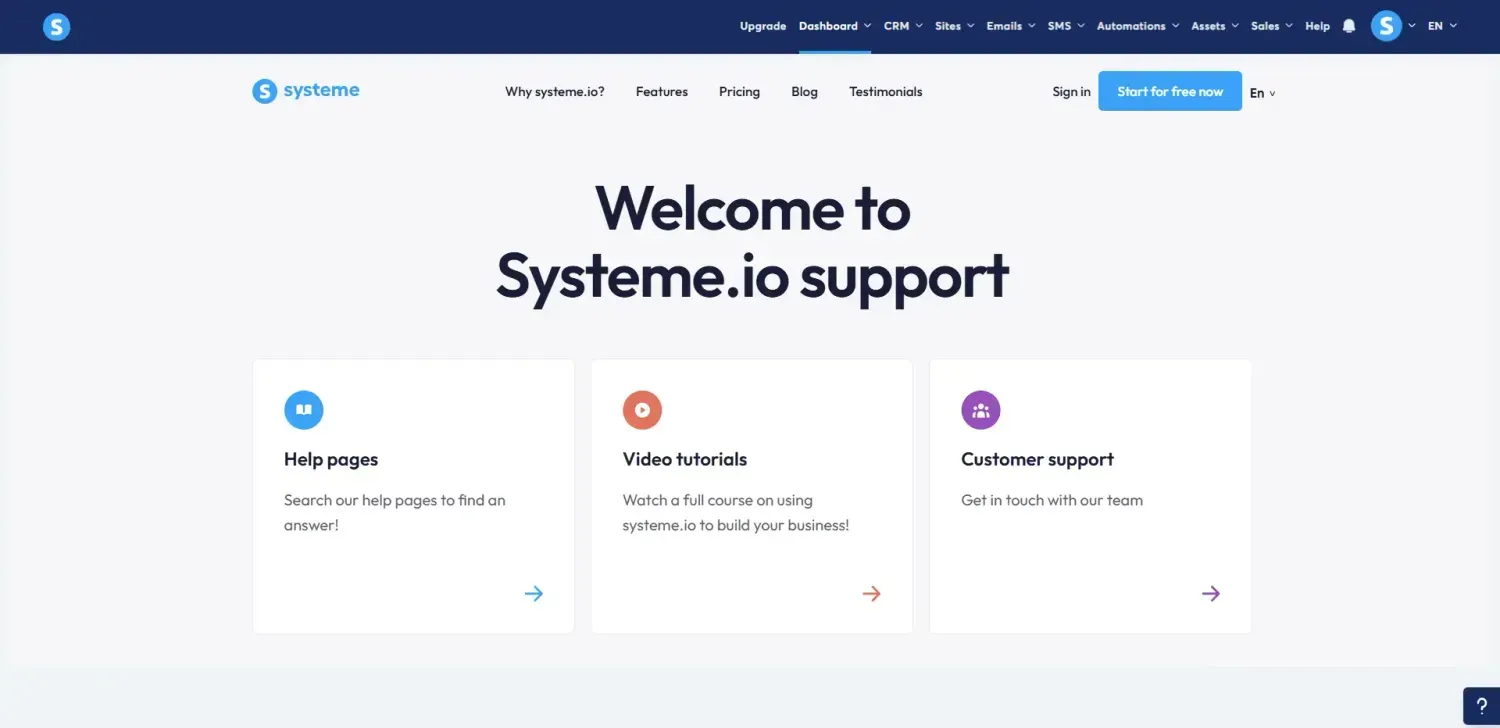
Task: Open the En language selector in the site header
Action: (1263, 93)
